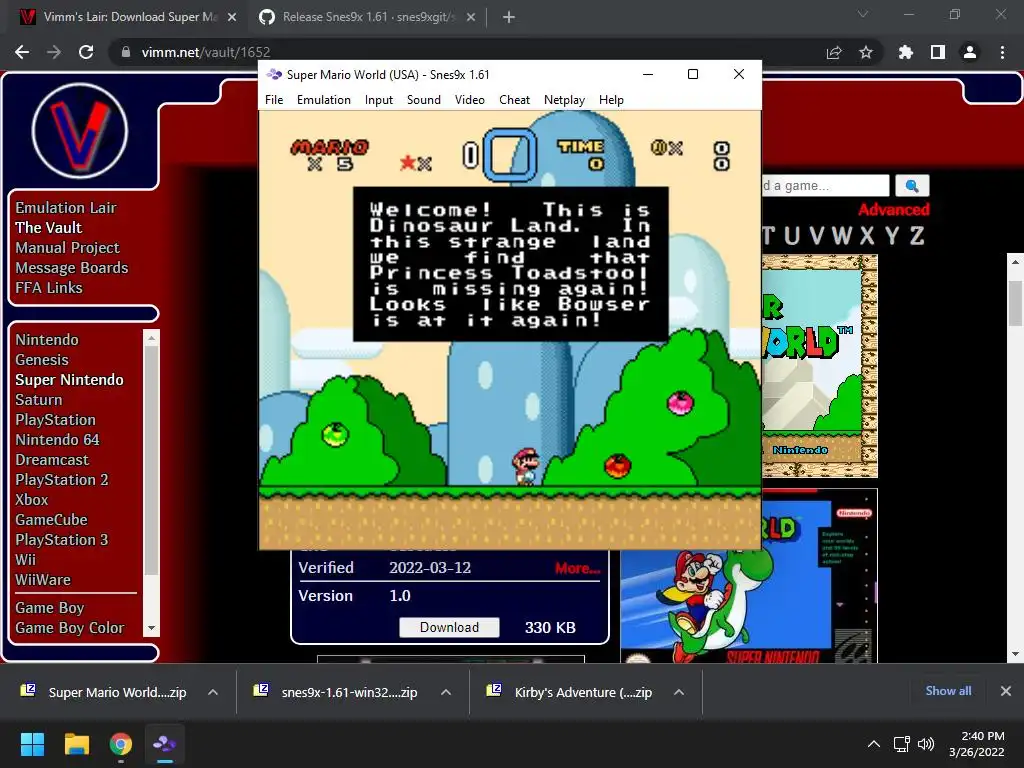1024x768 pixels.
Task: Select Genesis console link
Action: [x=42, y=360]
